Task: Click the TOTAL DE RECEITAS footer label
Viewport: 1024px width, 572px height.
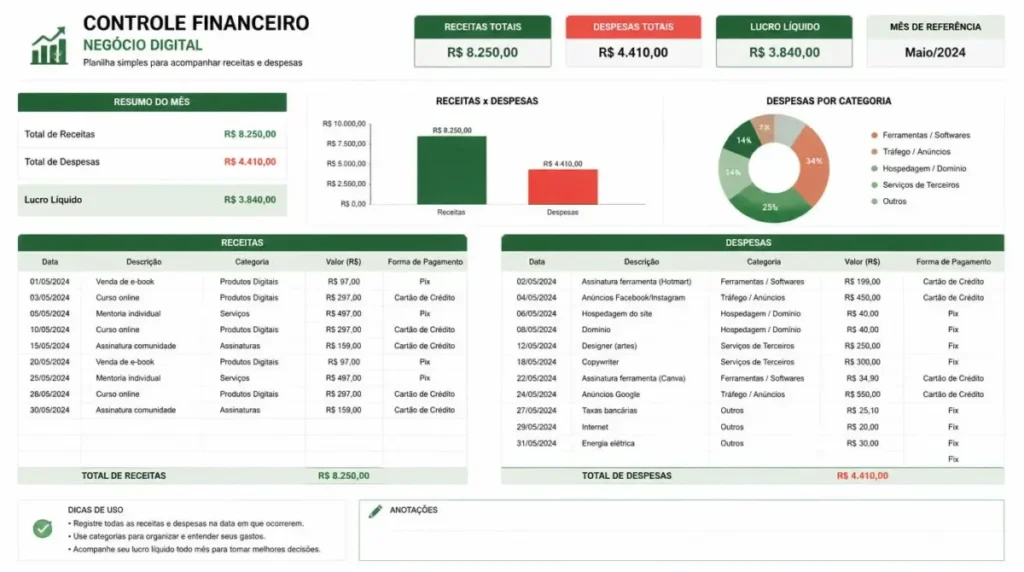Action: pyautogui.click(x=123, y=476)
